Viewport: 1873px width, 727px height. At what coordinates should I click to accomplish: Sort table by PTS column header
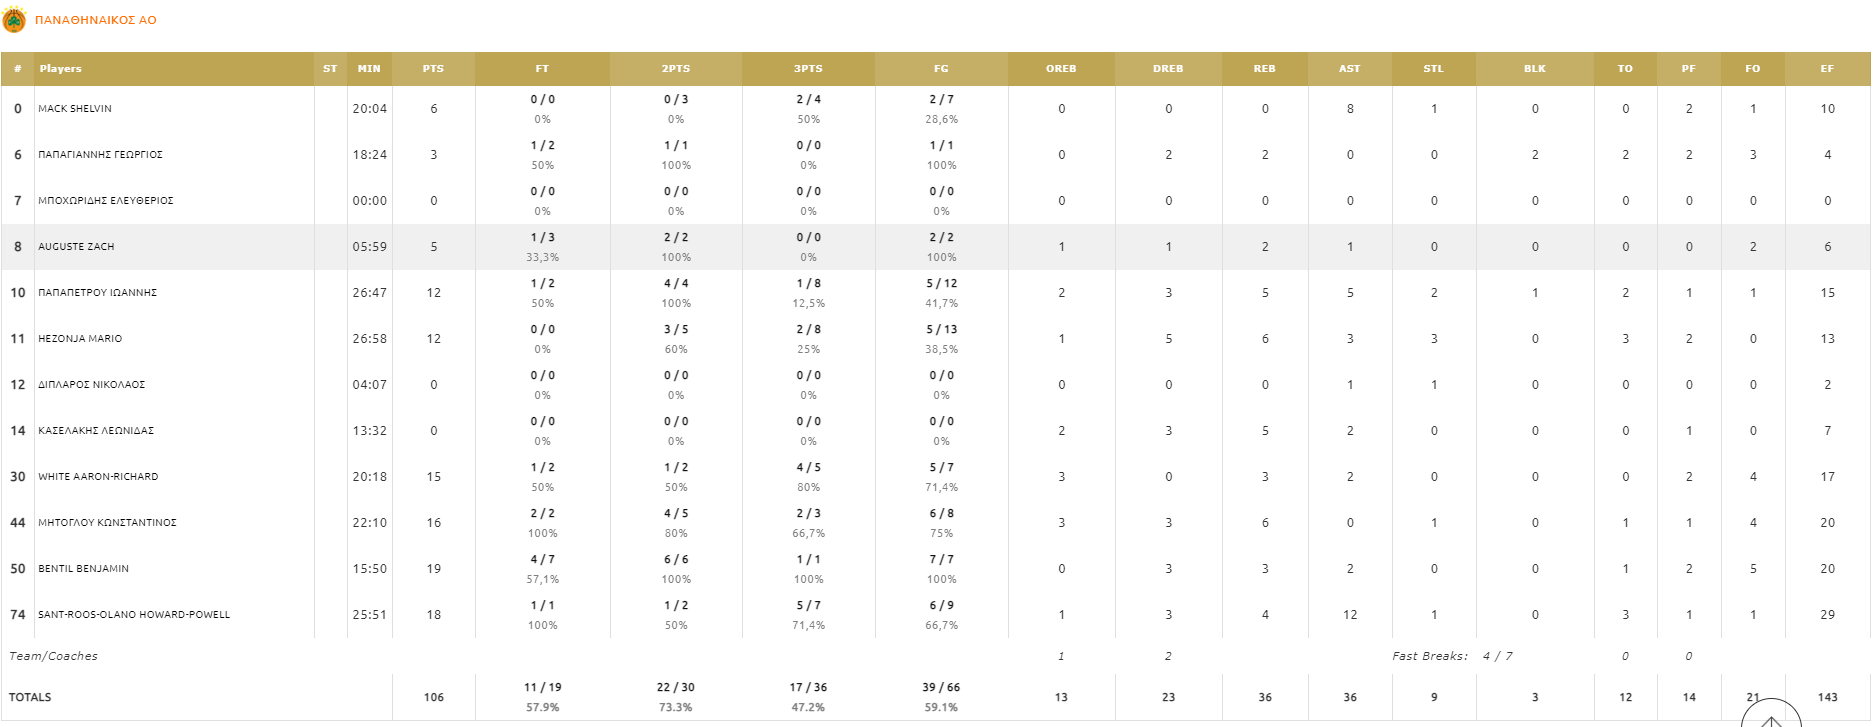pos(433,69)
